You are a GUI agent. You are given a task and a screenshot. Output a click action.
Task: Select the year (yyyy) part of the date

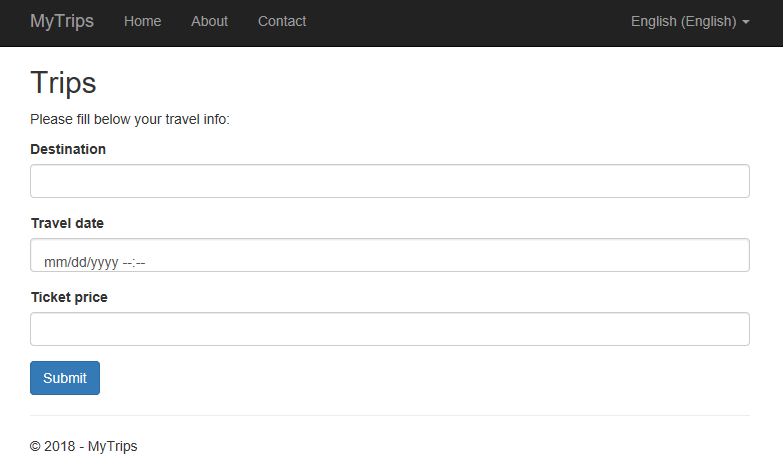(104, 263)
